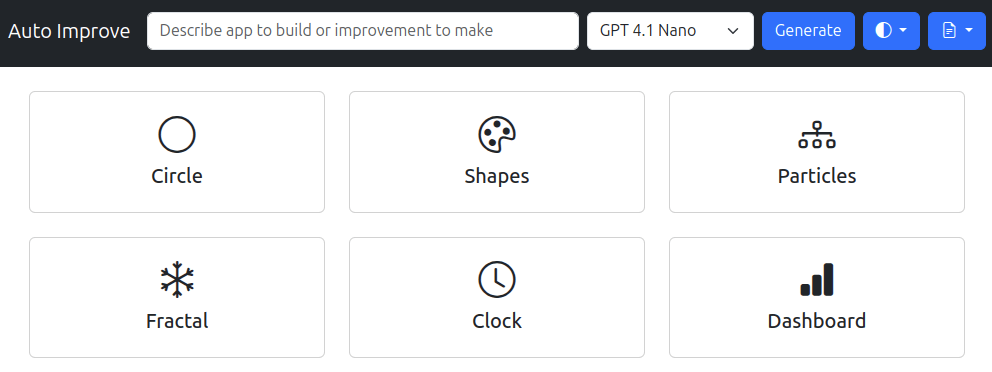Choose the snowflake icon above Fractal
This screenshot has width=992, height=372.
(177, 280)
